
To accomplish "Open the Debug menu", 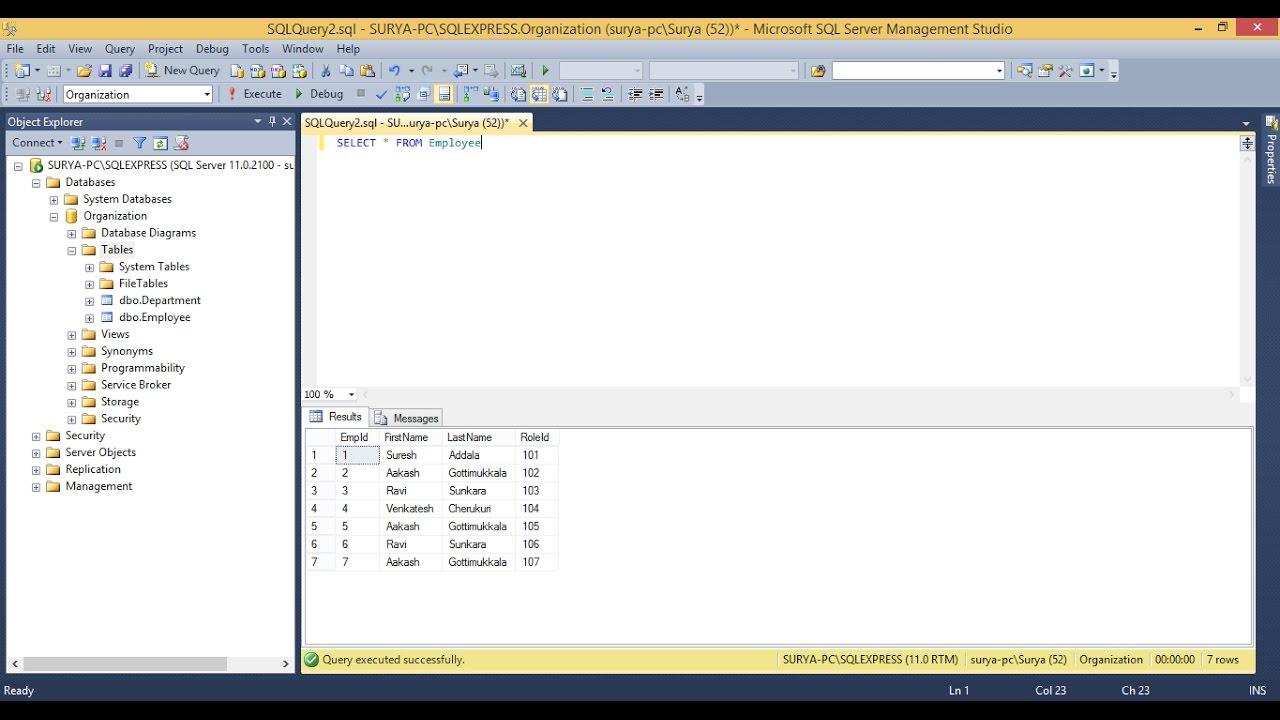I will (x=212, y=48).
